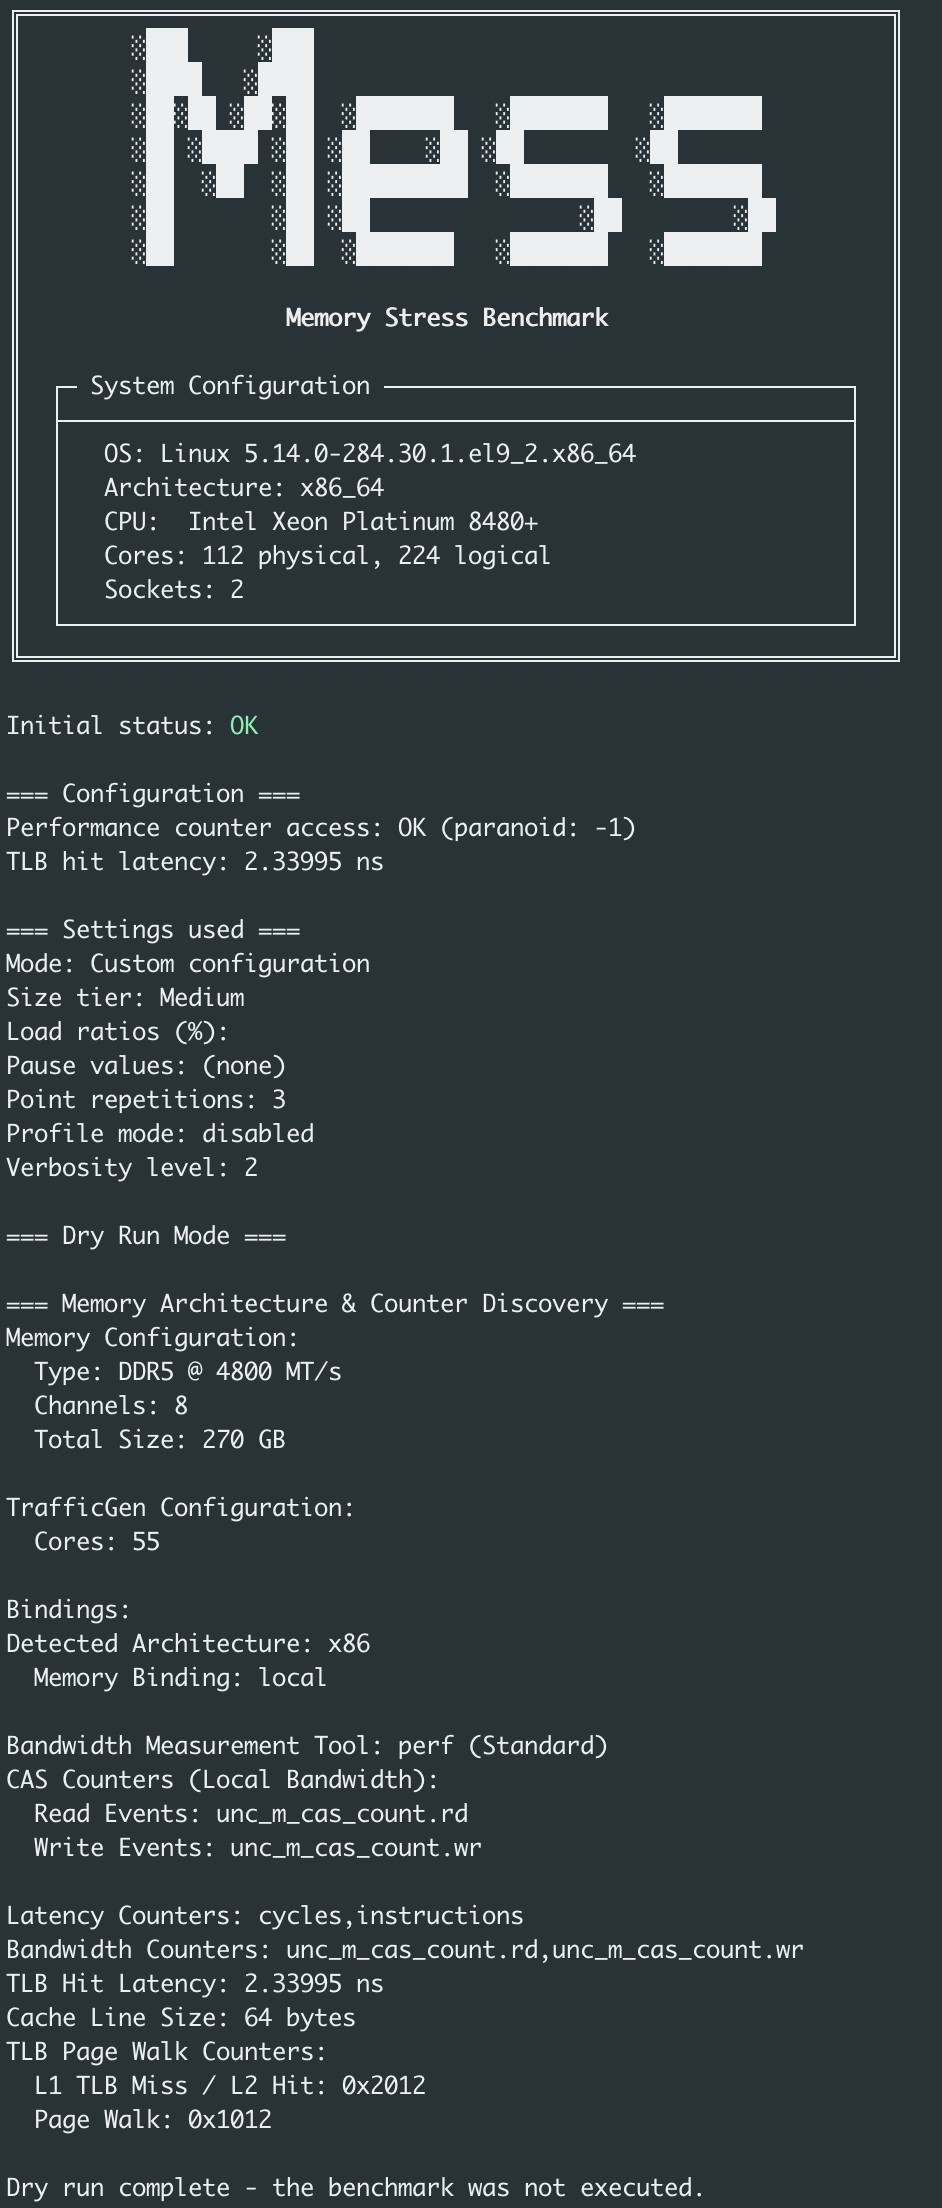Click the '=== Settings used ===' header
Image resolution: width=942 pixels, height=2208 pixels.
[153, 930]
